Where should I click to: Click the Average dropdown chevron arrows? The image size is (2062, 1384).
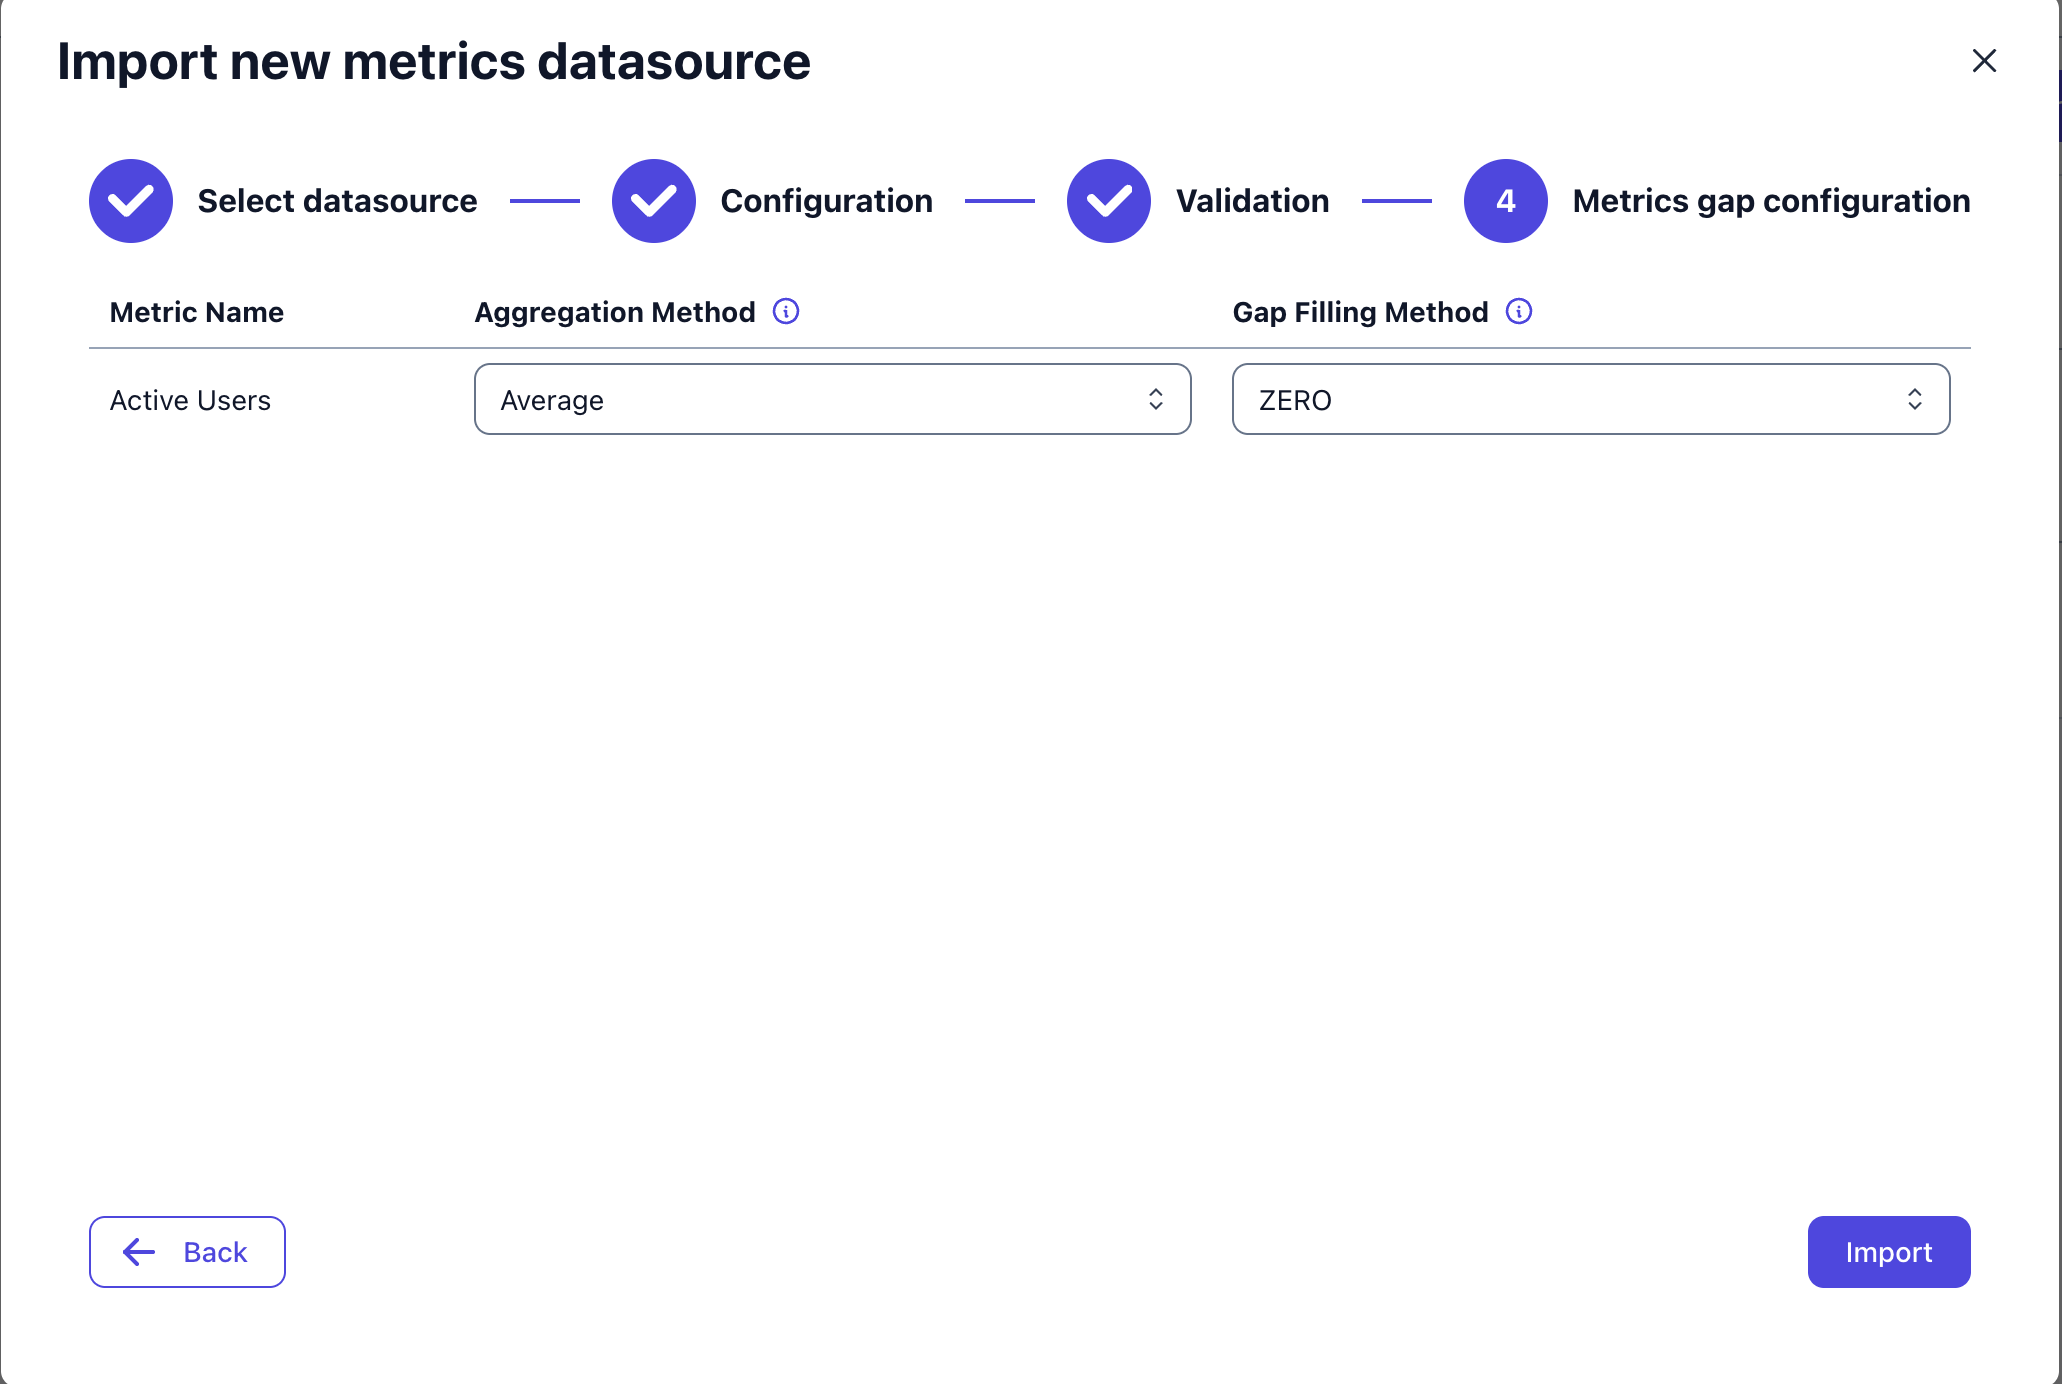(x=1156, y=400)
